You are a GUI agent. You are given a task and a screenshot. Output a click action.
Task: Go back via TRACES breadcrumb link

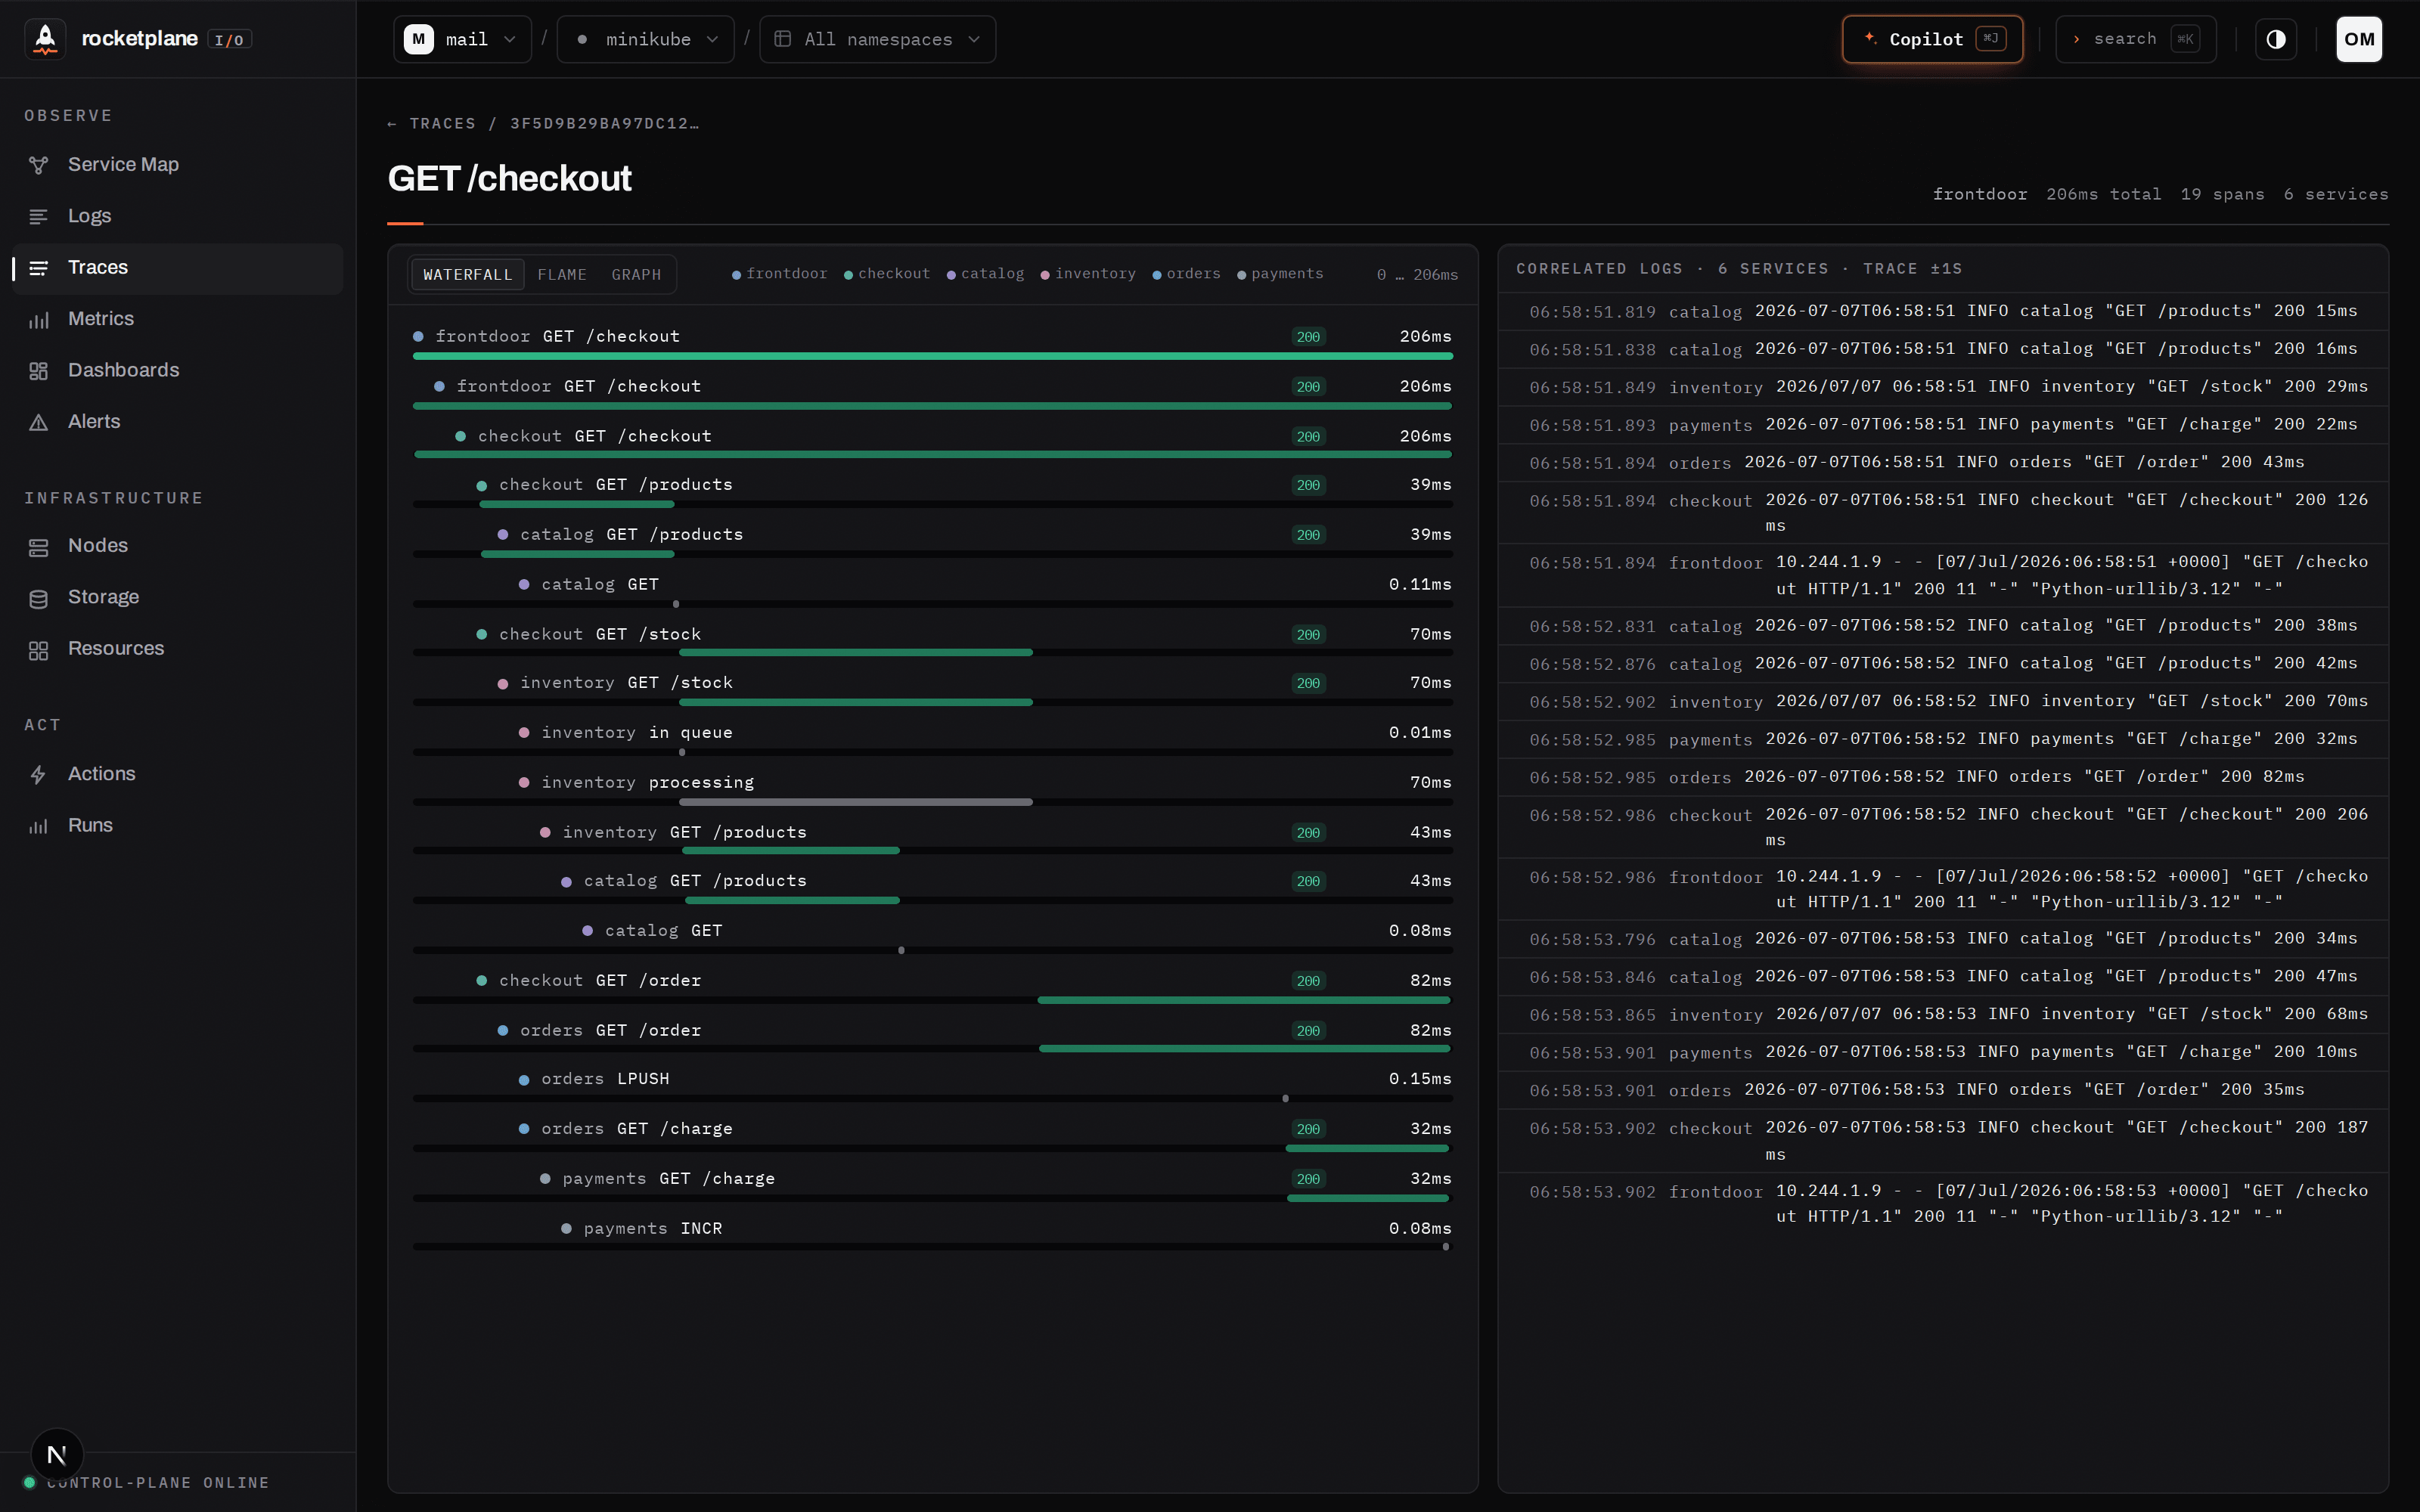pyautogui.click(x=442, y=124)
